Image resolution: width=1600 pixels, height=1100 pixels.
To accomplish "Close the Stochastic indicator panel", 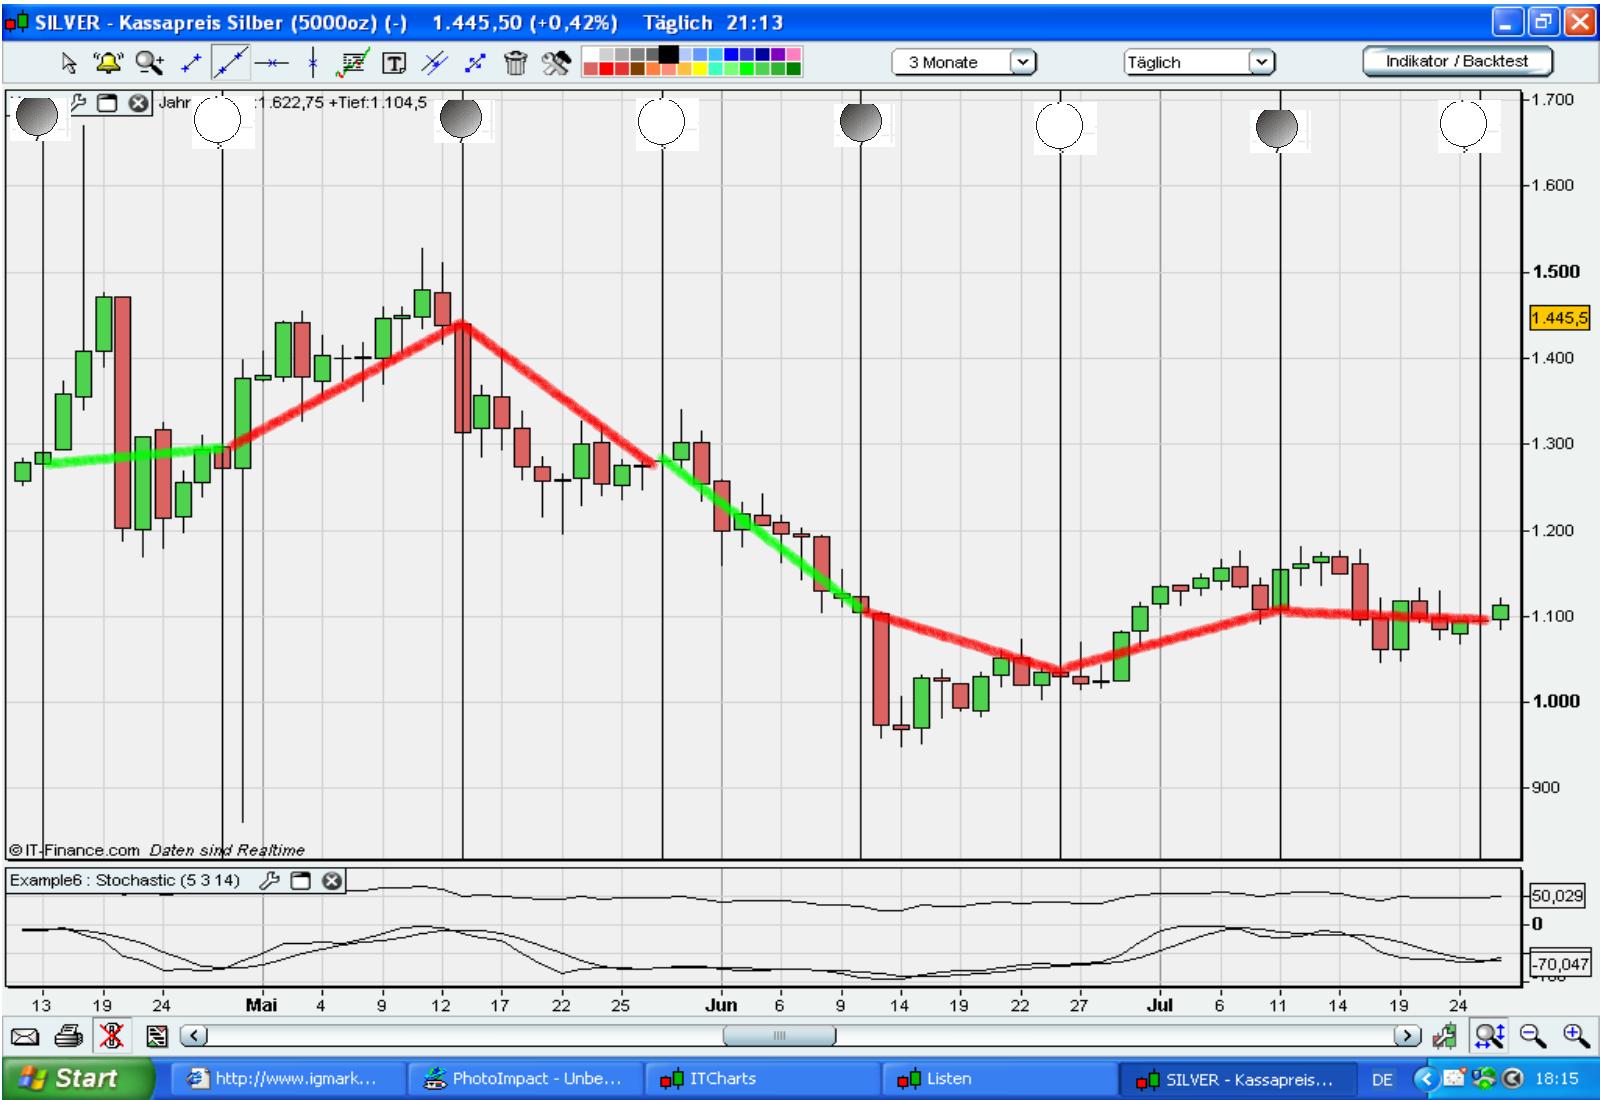I will point(331,881).
